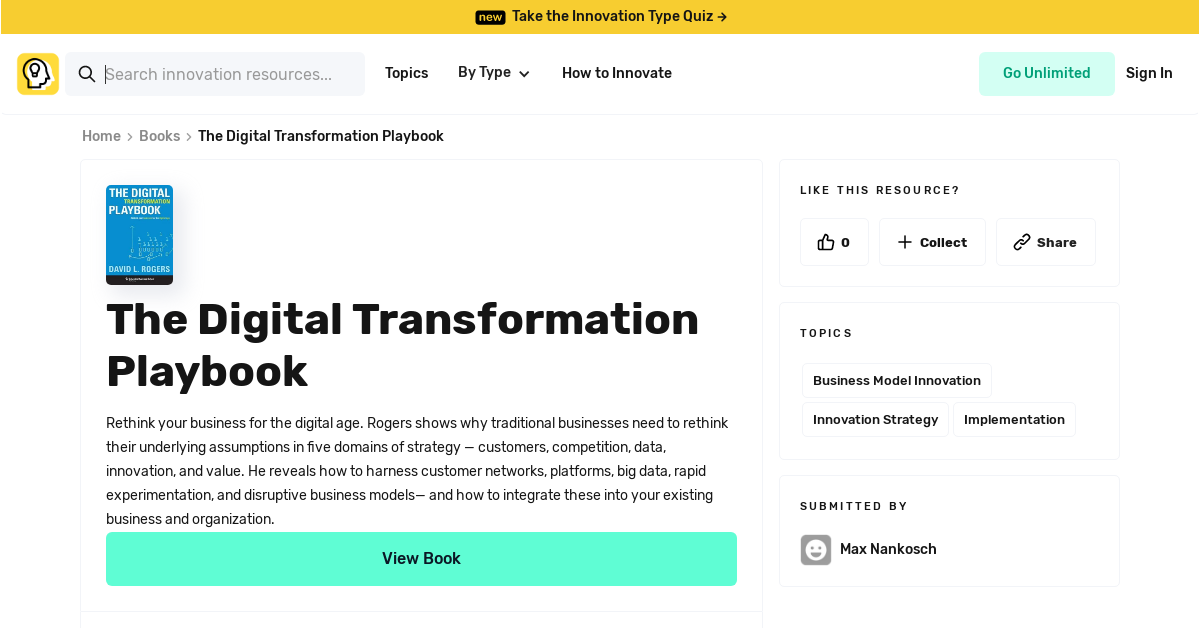This screenshot has width=1200, height=628.
Task: Open the Innovation Strategy topic filter
Action: point(875,419)
